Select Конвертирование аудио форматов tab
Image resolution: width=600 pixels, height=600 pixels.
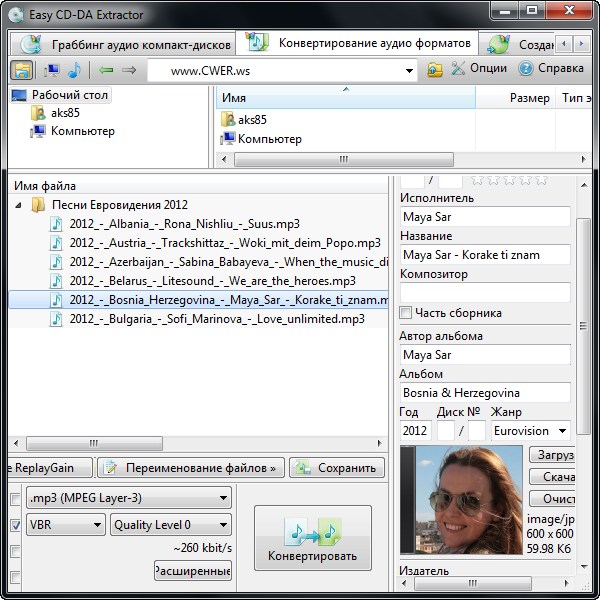[360, 44]
